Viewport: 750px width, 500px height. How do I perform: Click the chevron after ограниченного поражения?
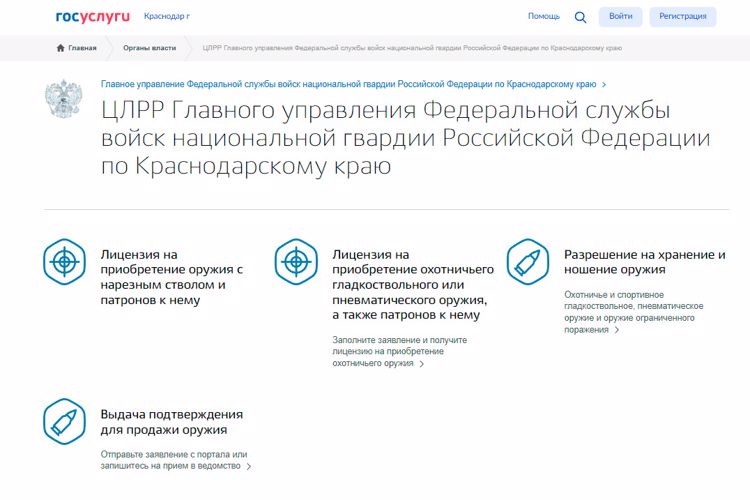[x=617, y=330]
